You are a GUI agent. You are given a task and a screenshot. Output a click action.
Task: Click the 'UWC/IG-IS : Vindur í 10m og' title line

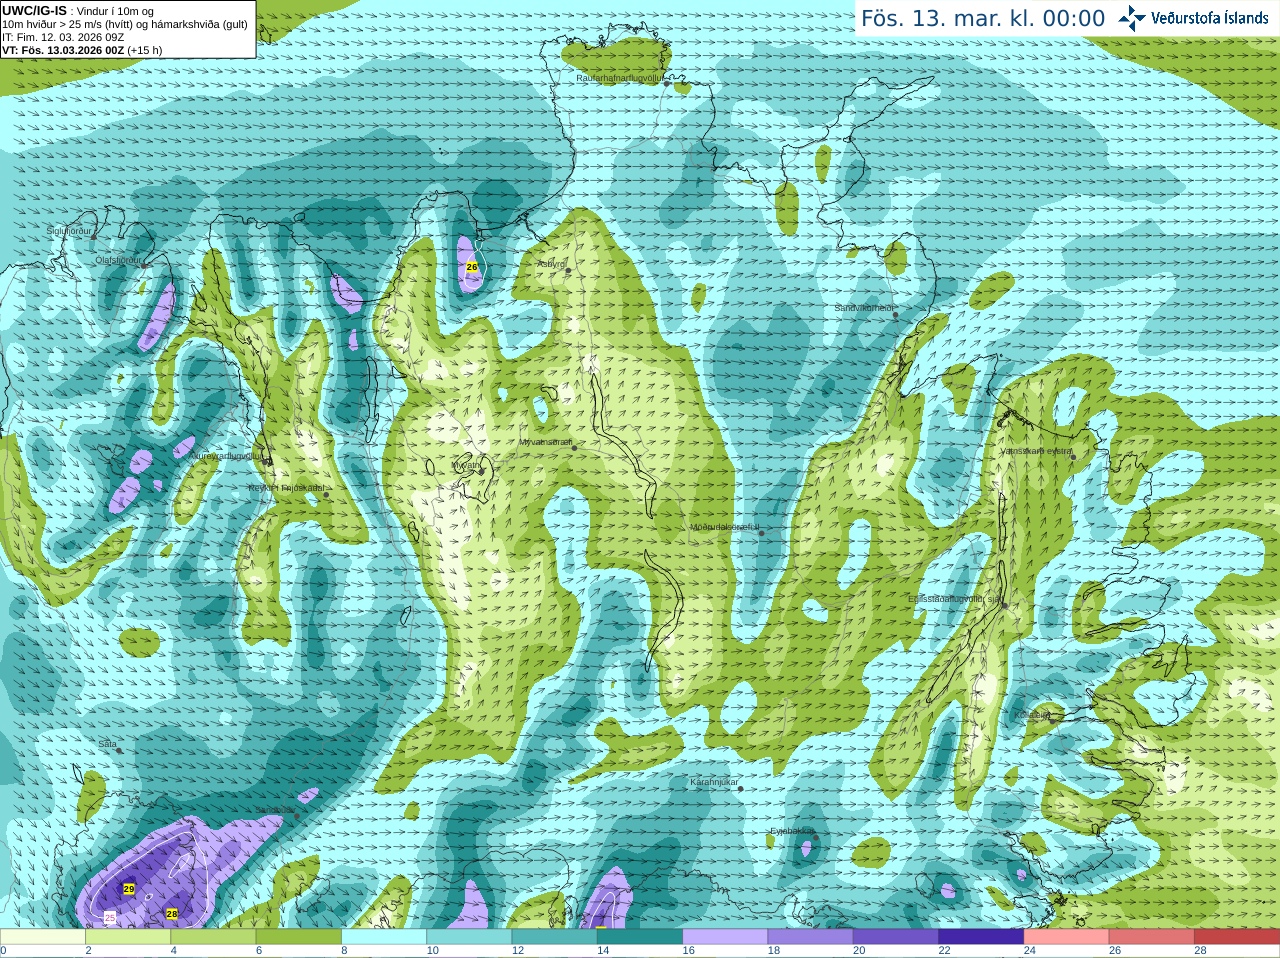pos(77,11)
